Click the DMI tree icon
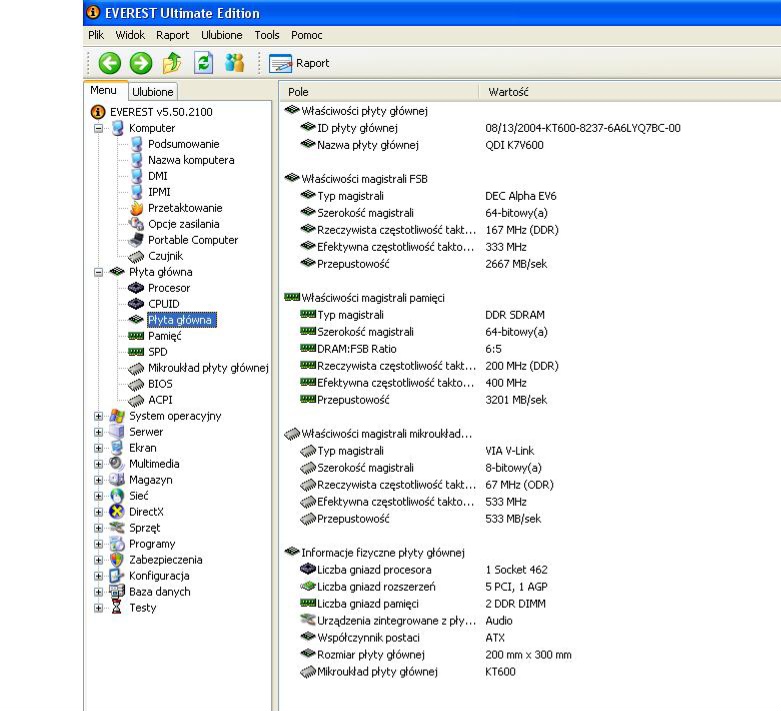 tap(136, 176)
